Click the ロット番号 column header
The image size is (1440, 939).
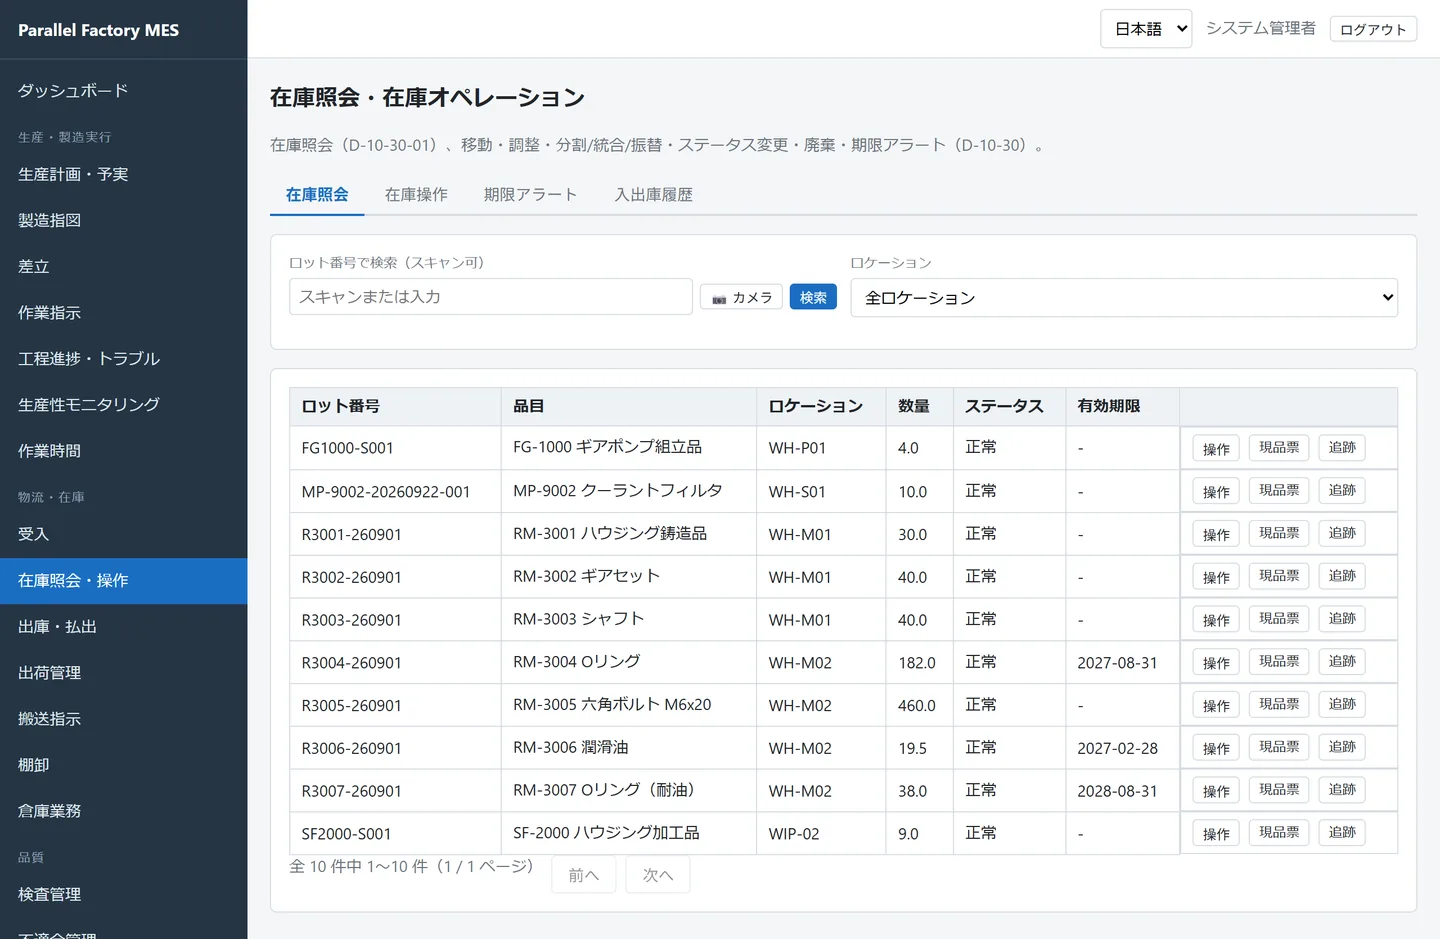tap(395, 407)
